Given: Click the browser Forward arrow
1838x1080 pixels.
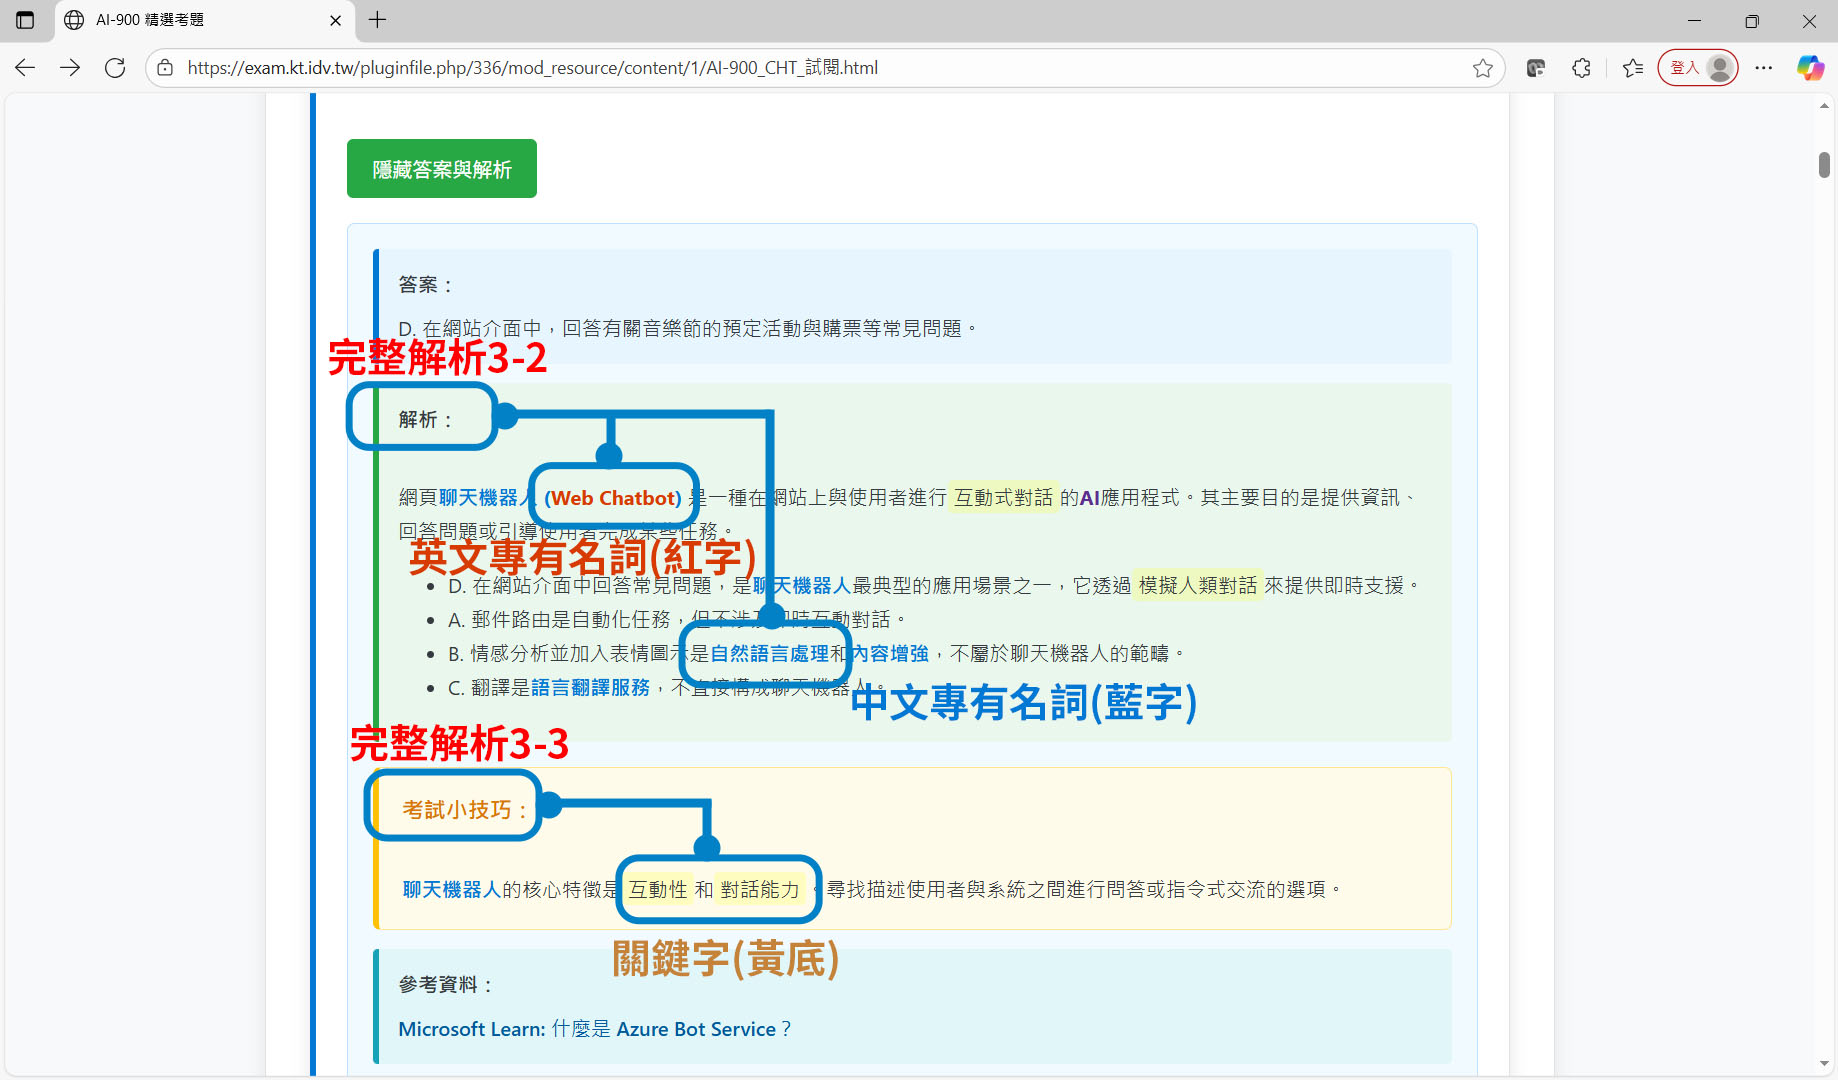Looking at the screenshot, I should pos(70,68).
